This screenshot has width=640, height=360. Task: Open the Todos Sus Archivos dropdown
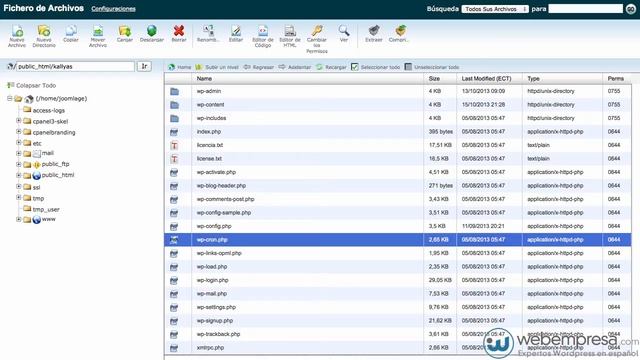point(495,9)
